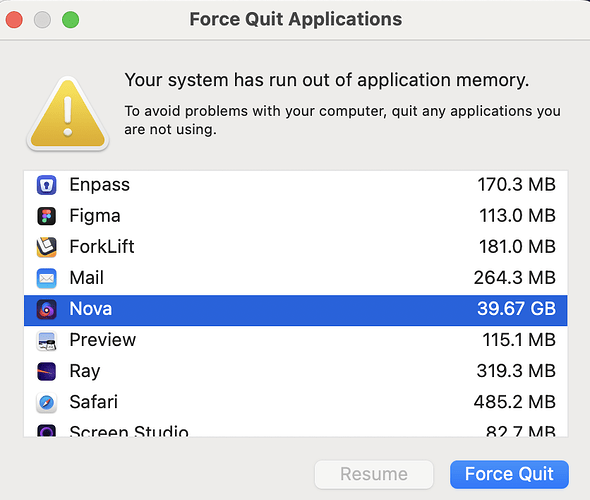Click the Ray app icon
590x500 pixels.
pyautogui.click(x=46, y=372)
